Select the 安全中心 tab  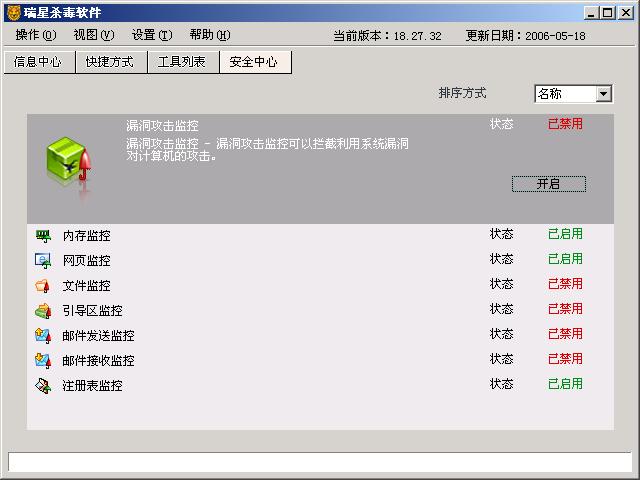click(x=256, y=62)
